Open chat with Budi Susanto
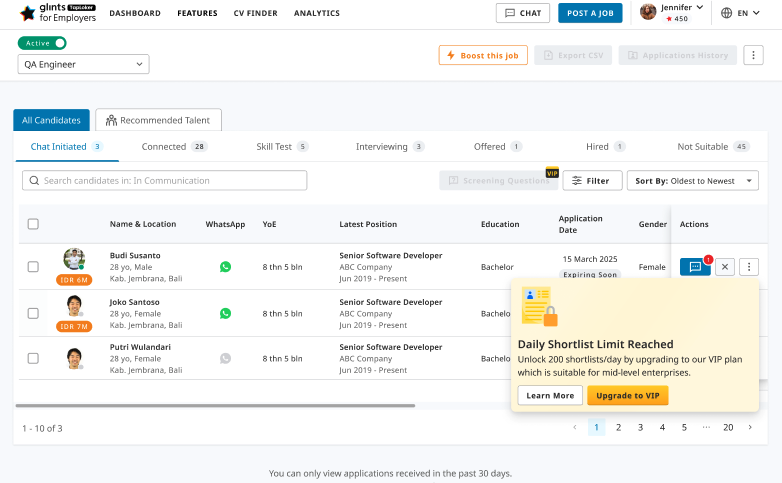Viewport: 782px width, 483px height. [695, 267]
